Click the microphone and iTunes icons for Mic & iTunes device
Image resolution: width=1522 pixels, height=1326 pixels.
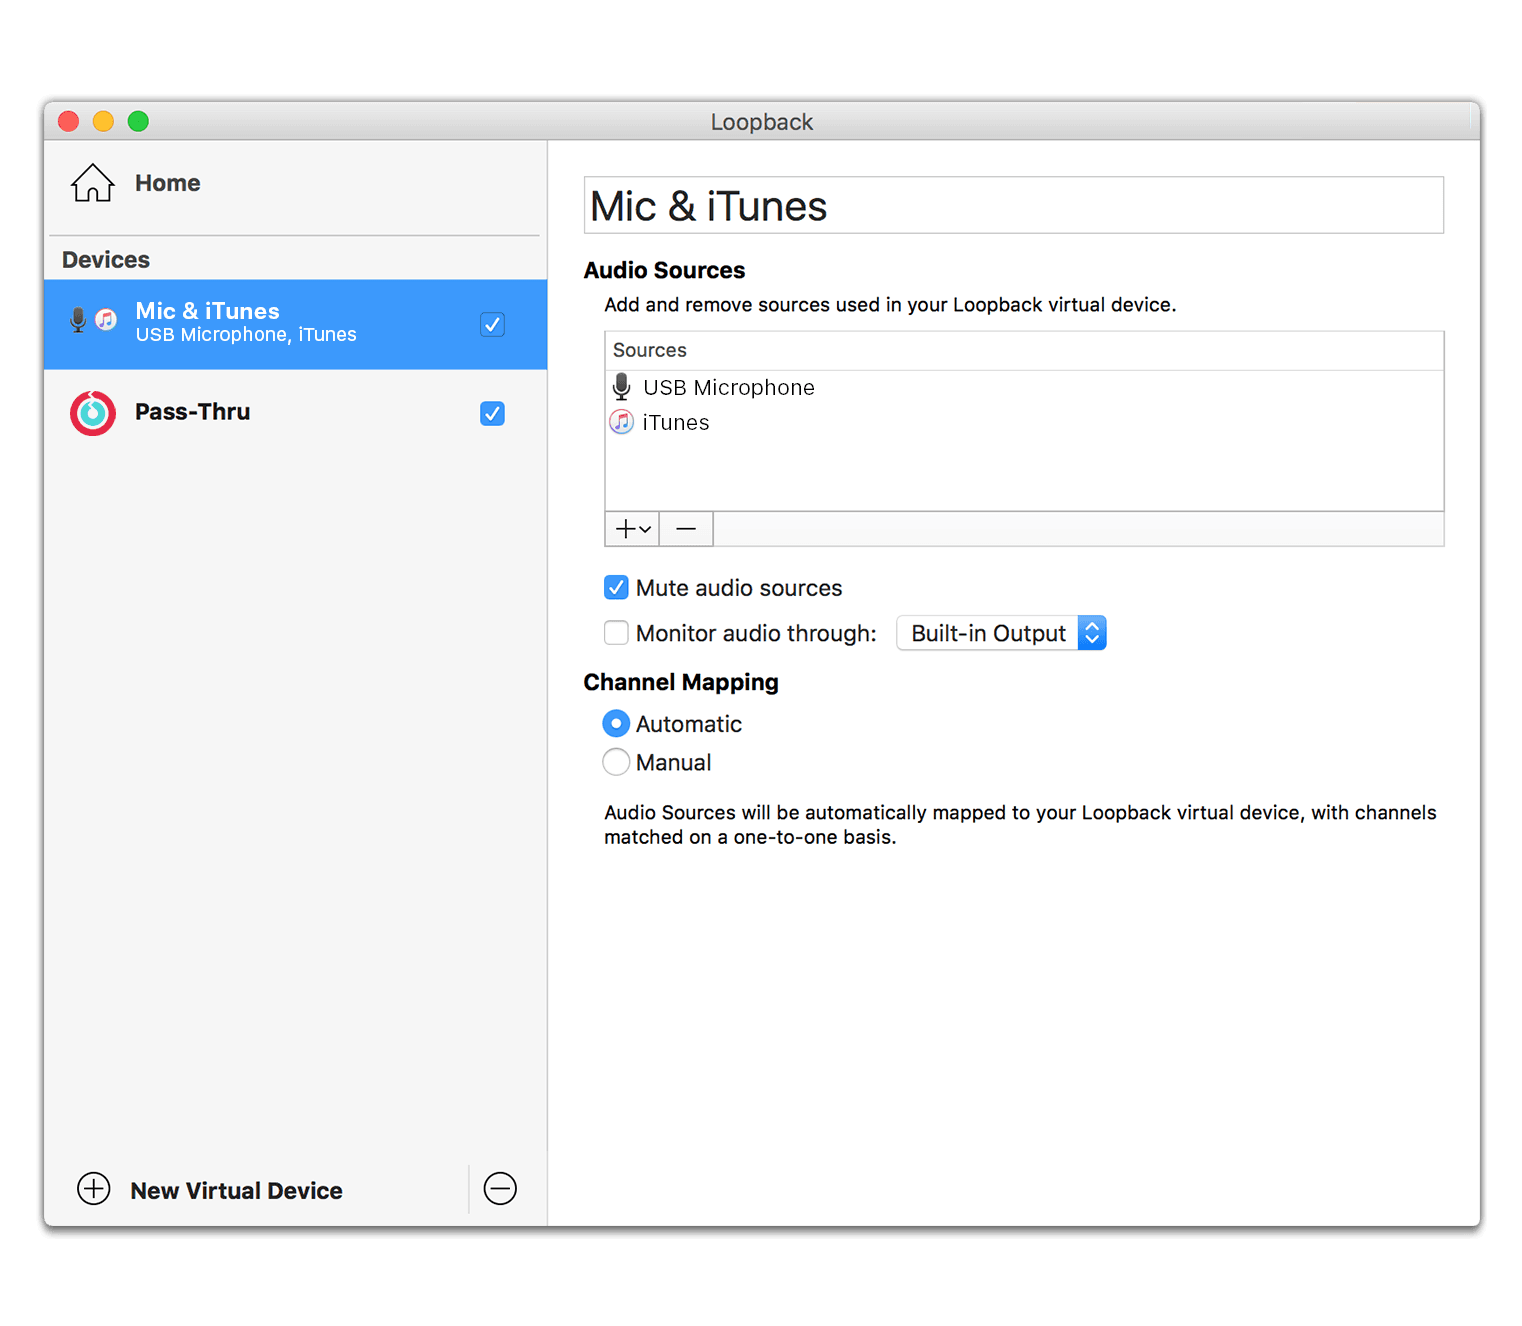point(93,320)
